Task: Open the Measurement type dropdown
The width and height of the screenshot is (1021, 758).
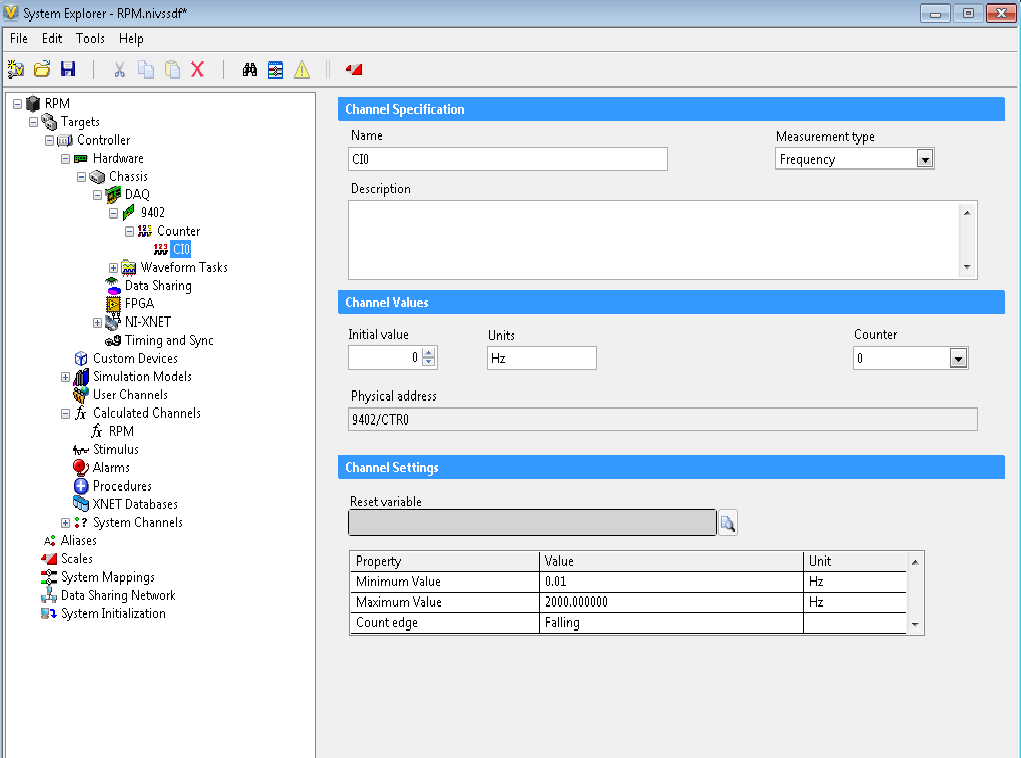Action: [925, 159]
